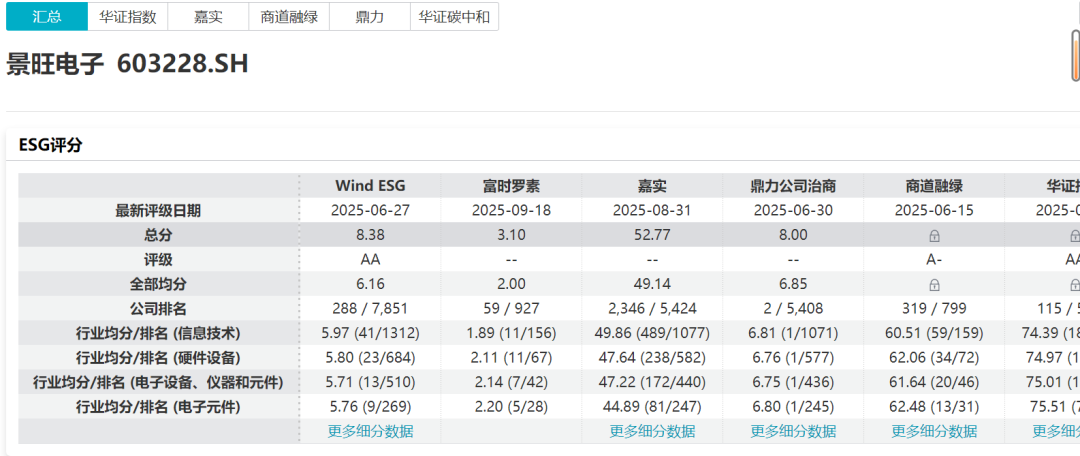Click the 商道融绿 rating A-
The width and height of the screenshot is (1080, 456).
point(934,260)
